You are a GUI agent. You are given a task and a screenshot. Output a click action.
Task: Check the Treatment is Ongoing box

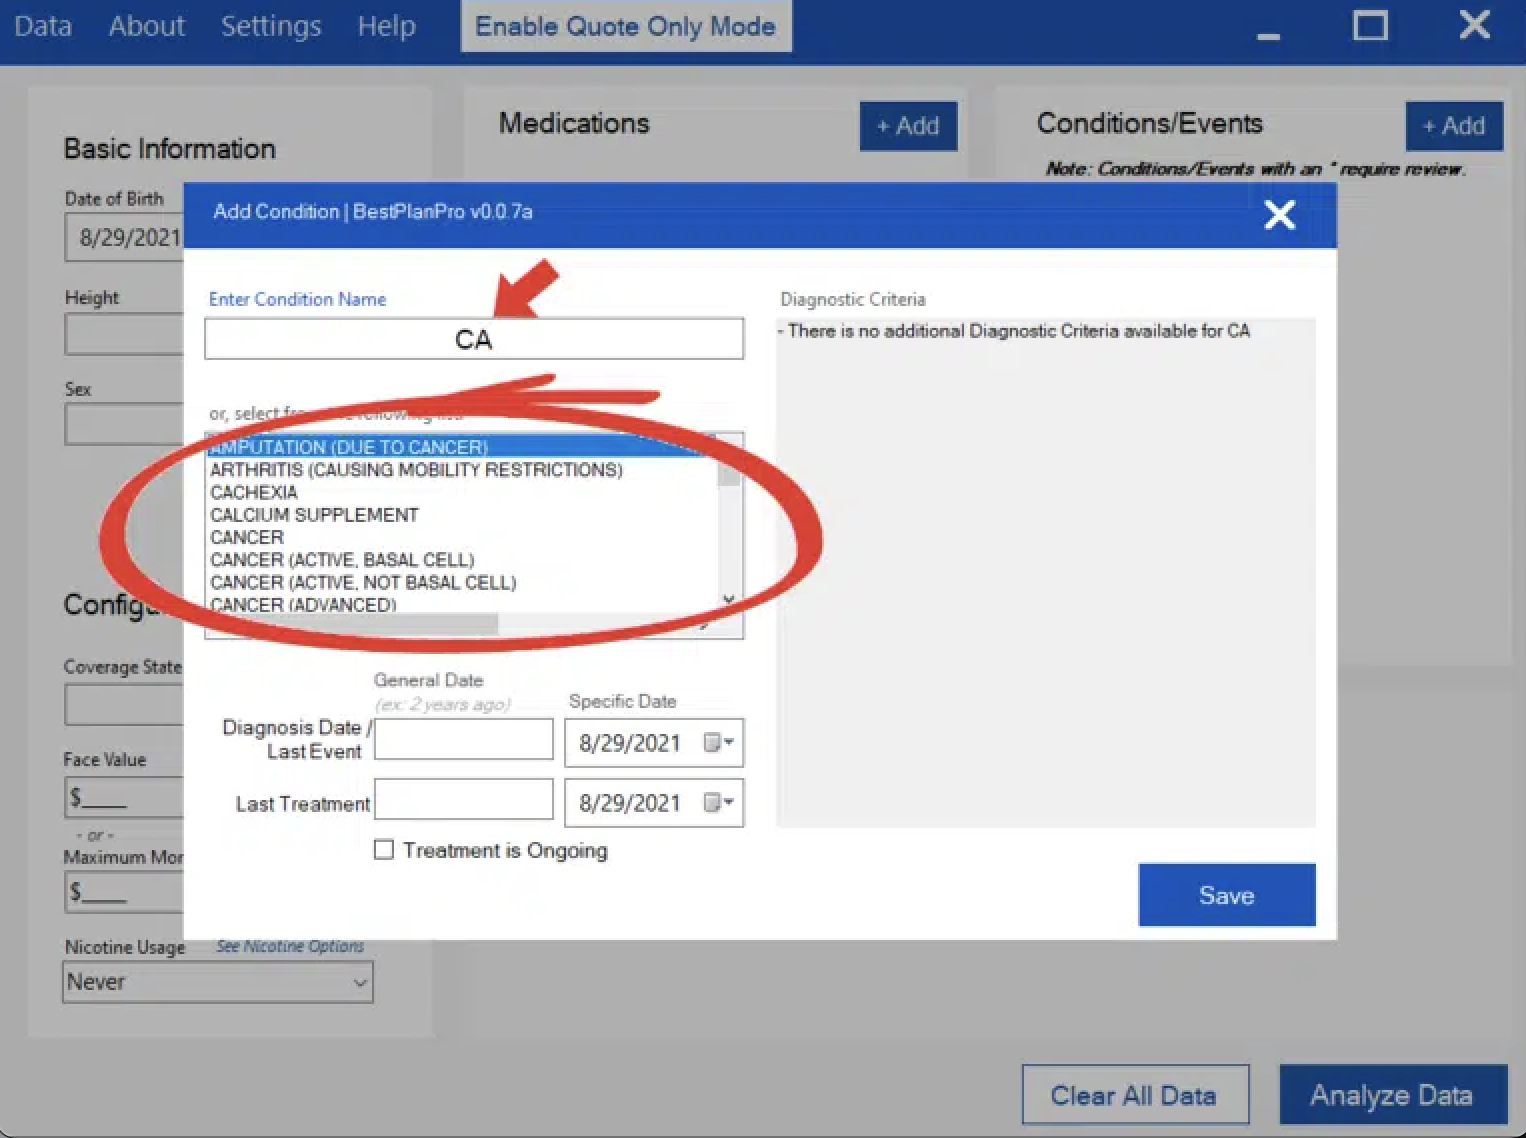coord(384,850)
